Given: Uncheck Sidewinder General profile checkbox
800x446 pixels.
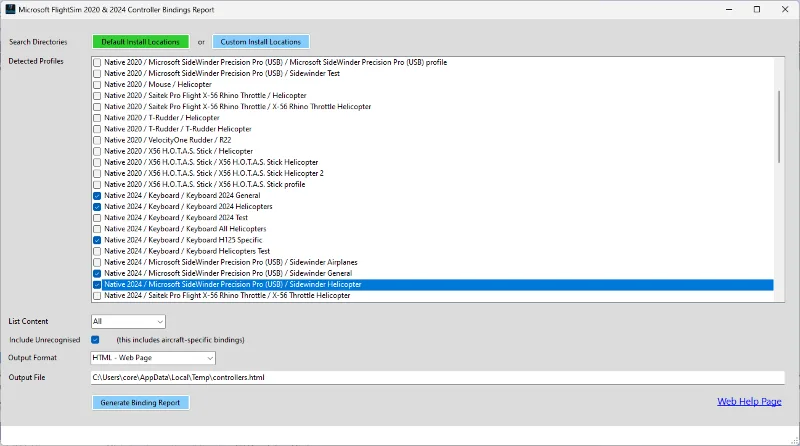Looking at the screenshot, I should coord(97,274).
